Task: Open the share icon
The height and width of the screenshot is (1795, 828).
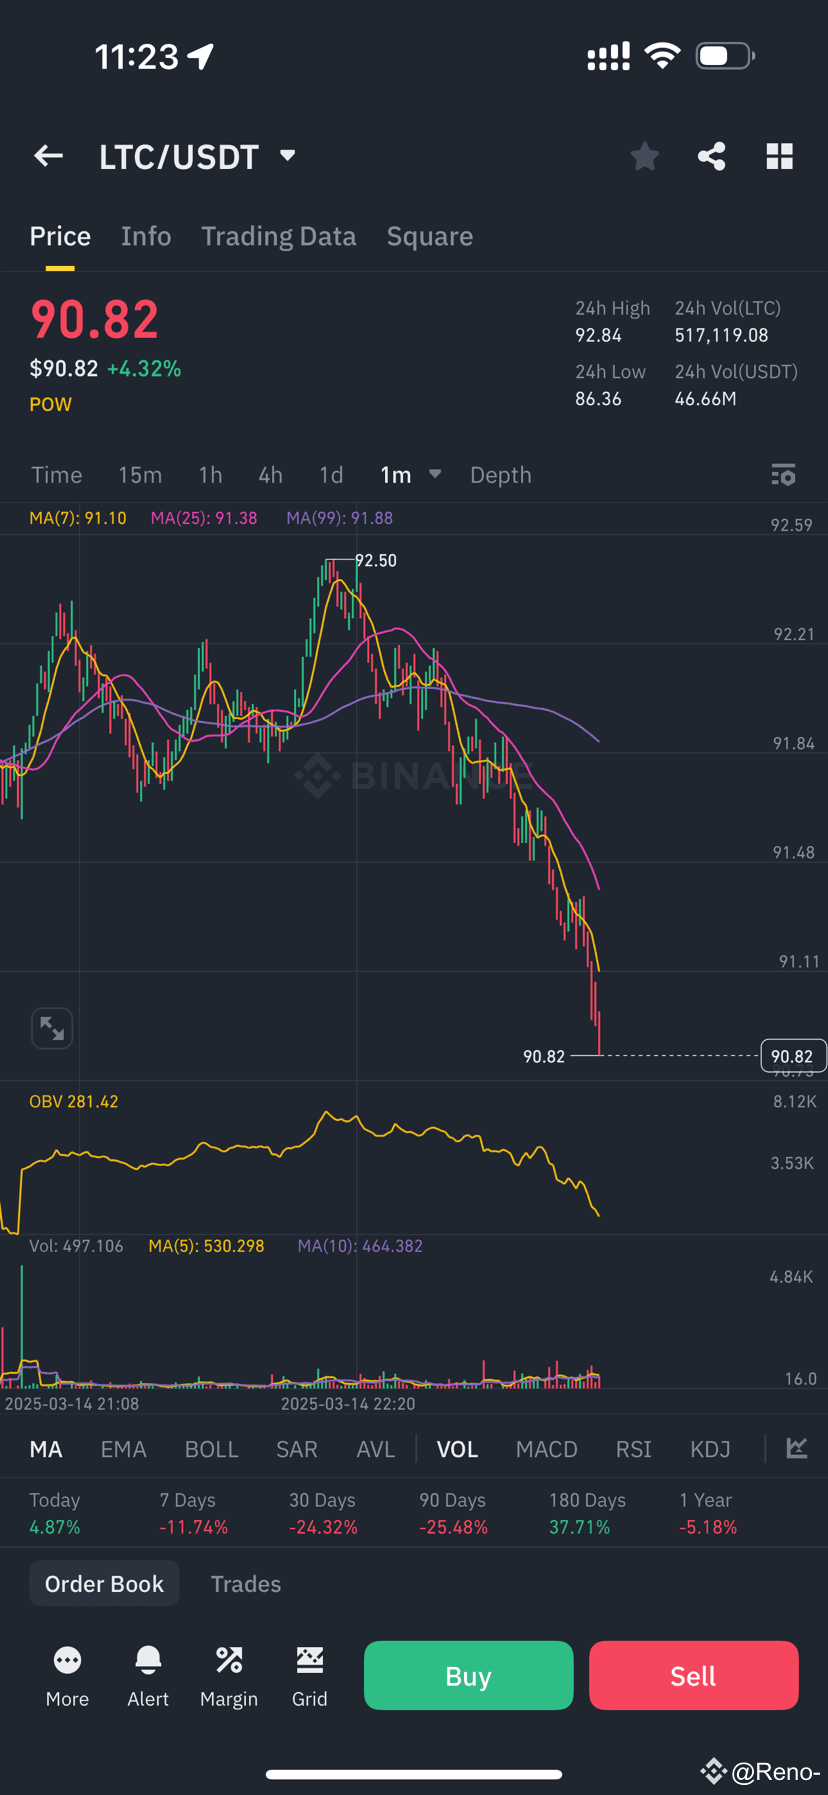Action: click(x=711, y=156)
